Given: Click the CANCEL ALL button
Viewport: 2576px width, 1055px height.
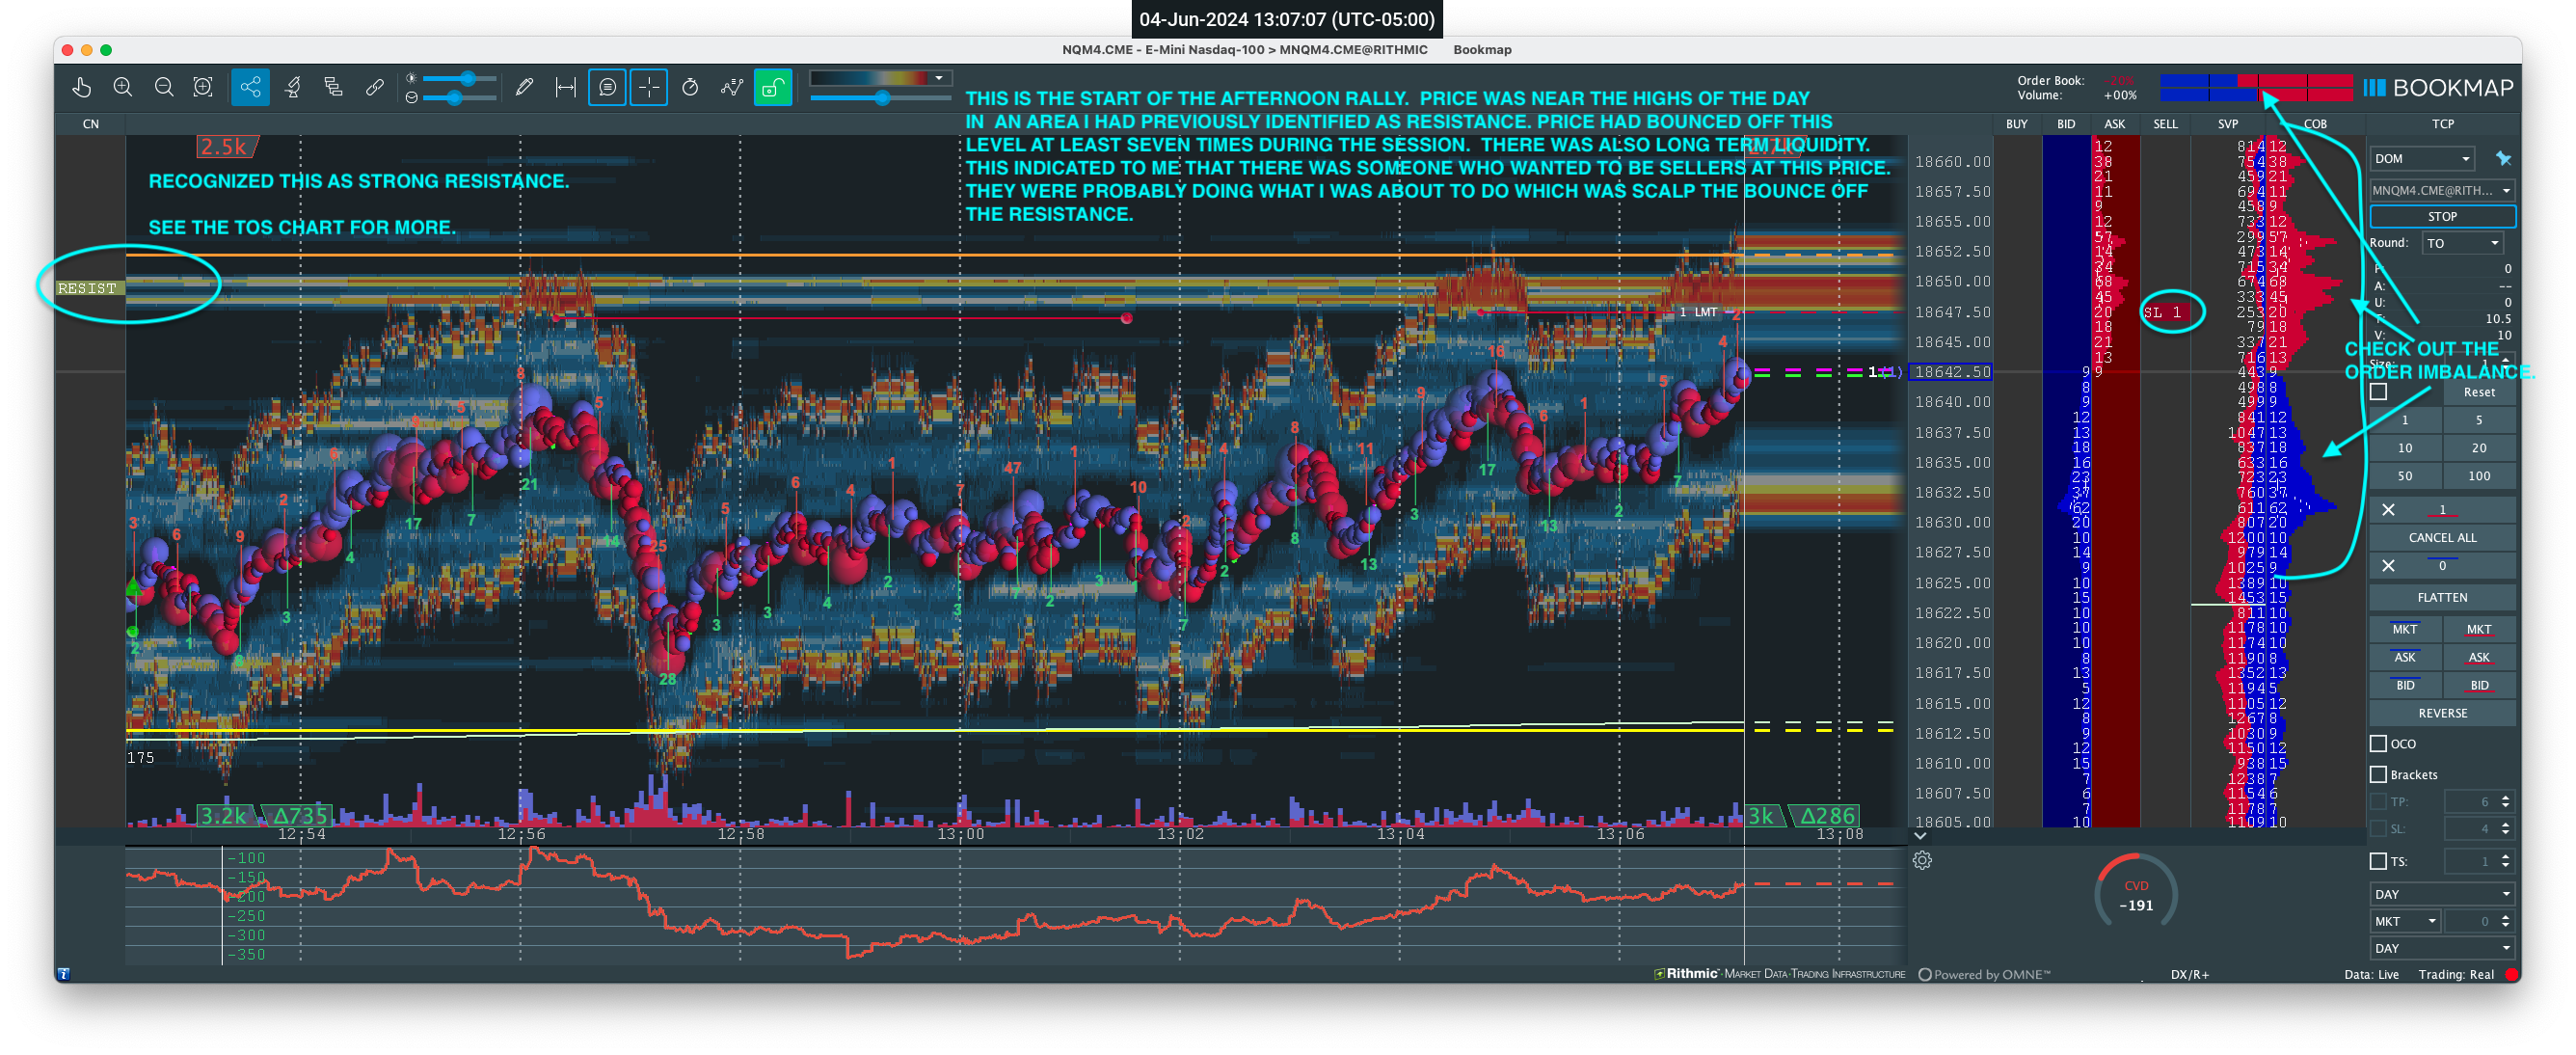Looking at the screenshot, I should (x=2442, y=538).
